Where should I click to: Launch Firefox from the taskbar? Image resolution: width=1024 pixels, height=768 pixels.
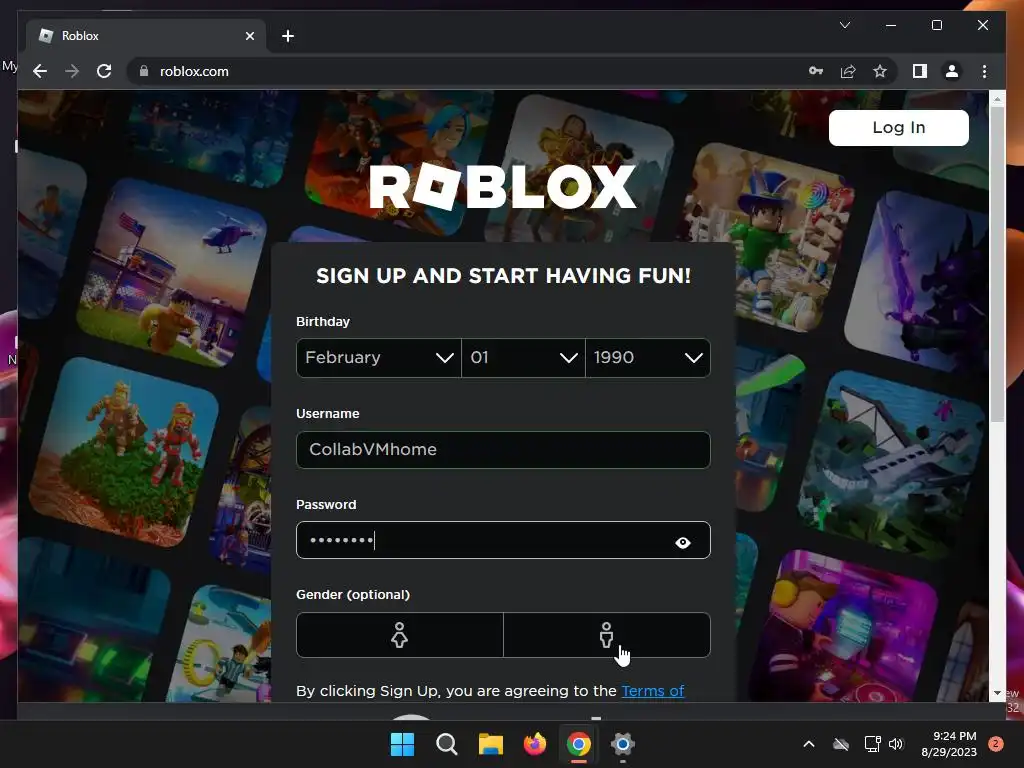point(535,744)
